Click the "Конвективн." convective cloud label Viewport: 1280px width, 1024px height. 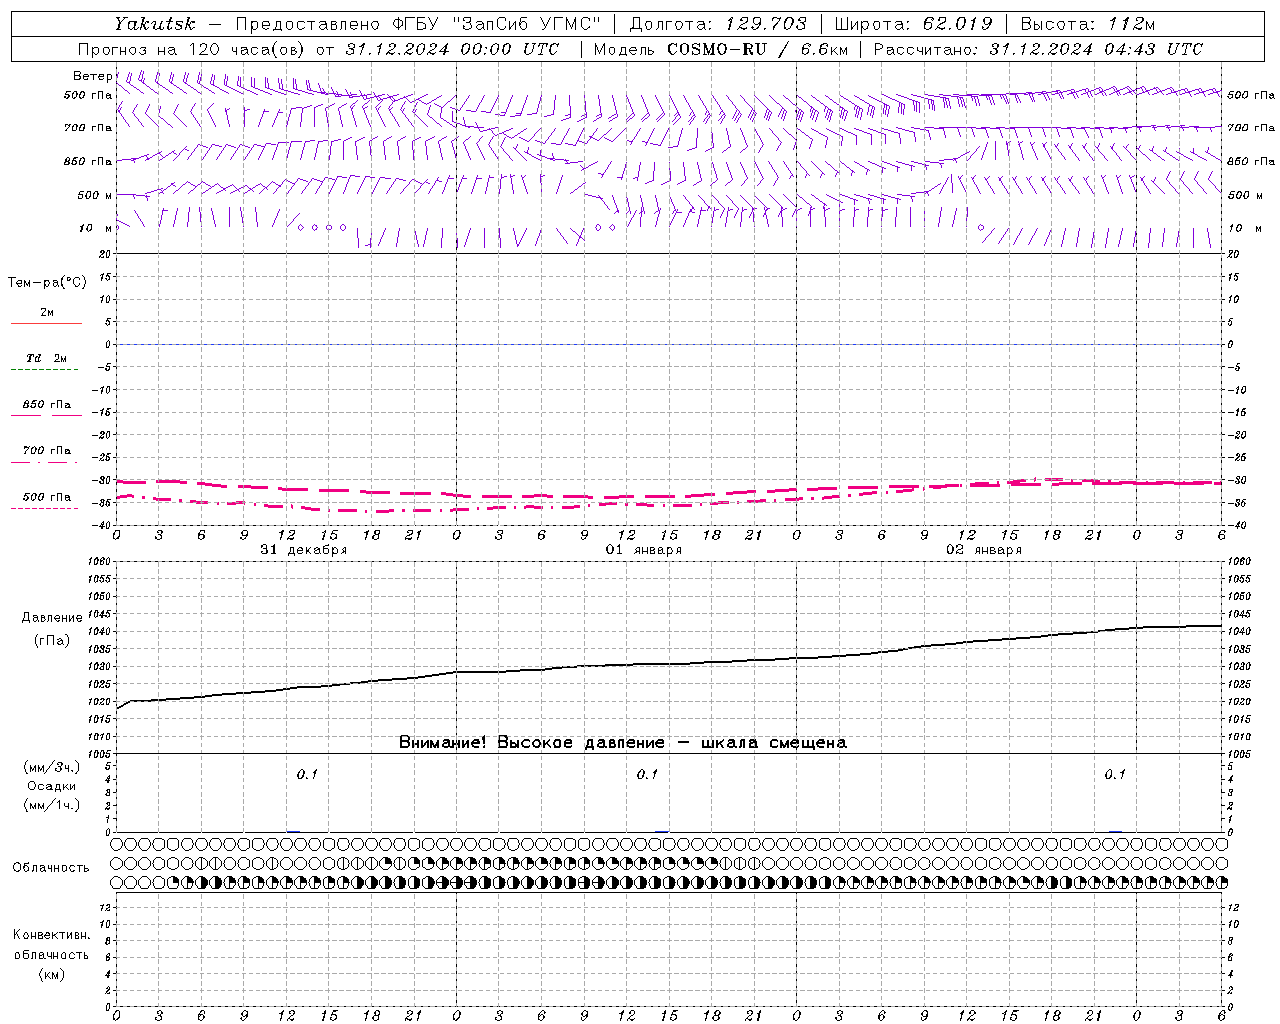(x=51, y=935)
